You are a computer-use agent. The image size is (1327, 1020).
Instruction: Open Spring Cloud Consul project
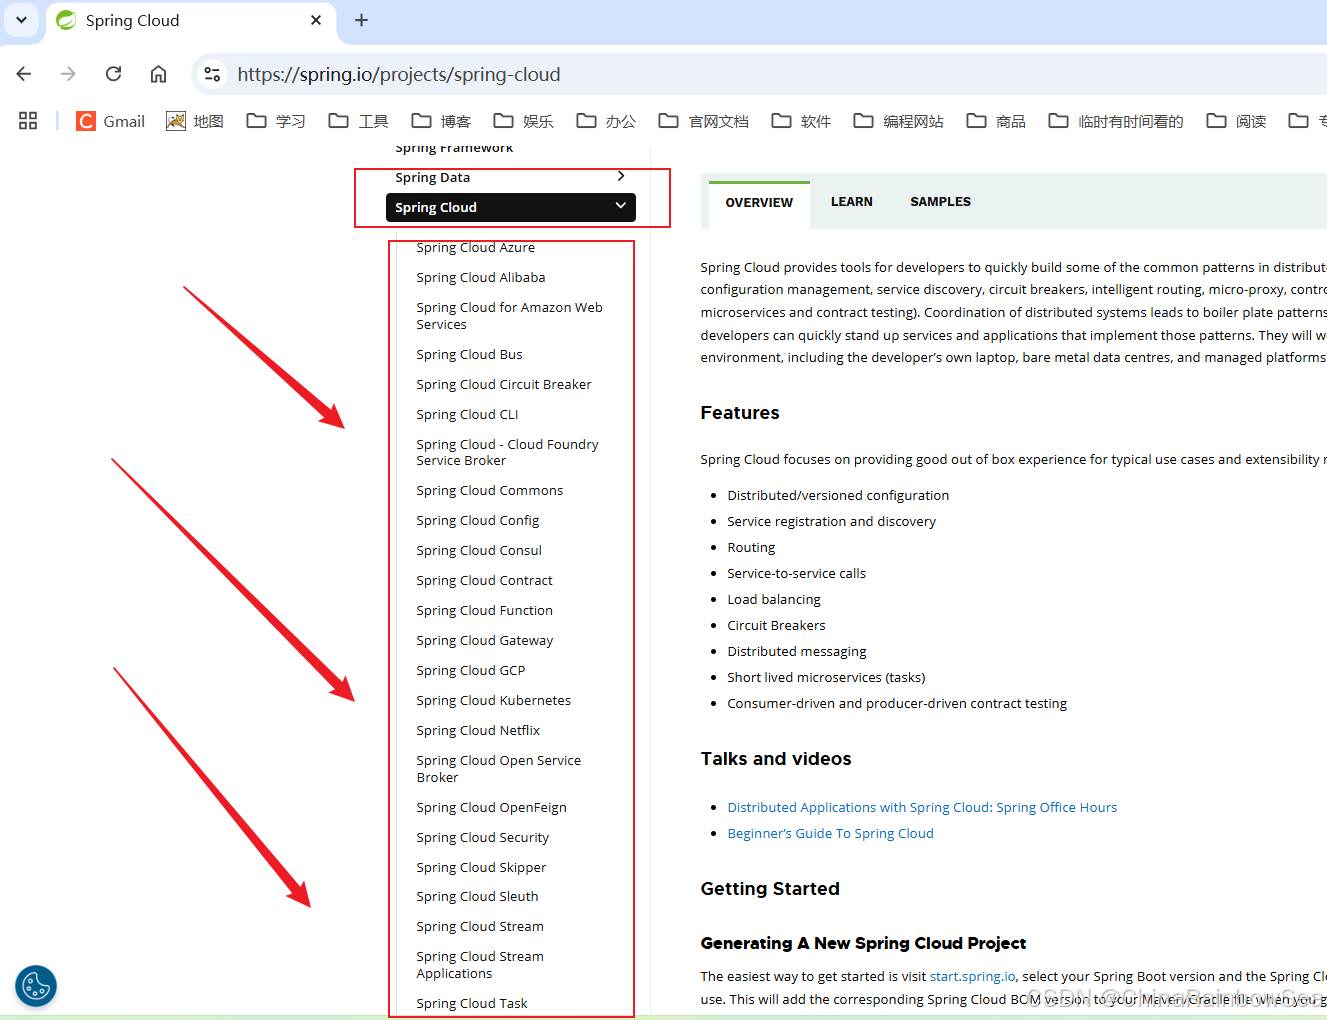point(479,550)
